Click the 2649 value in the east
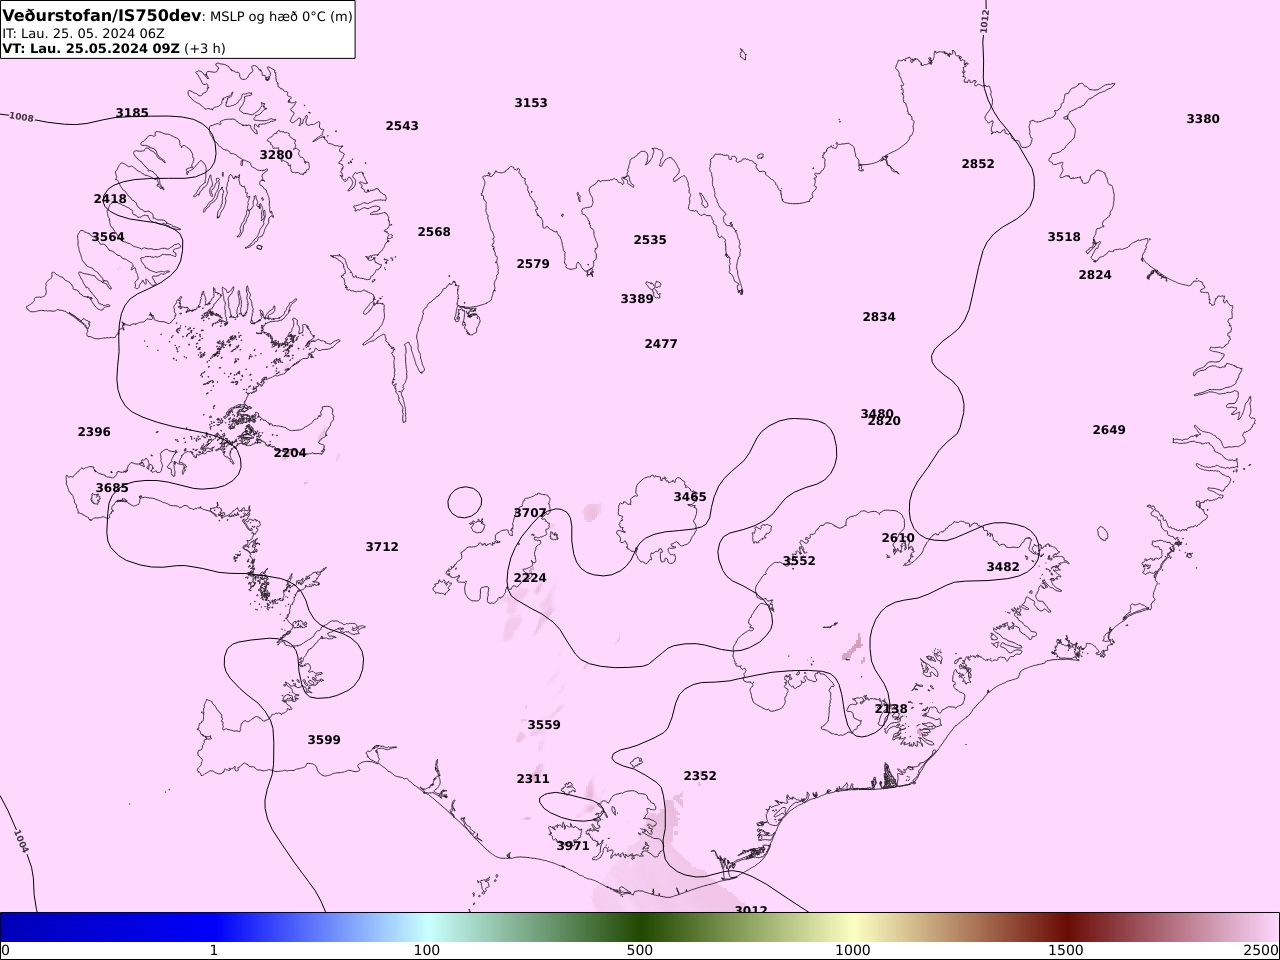1280x960 pixels. tap(1109, 430)
